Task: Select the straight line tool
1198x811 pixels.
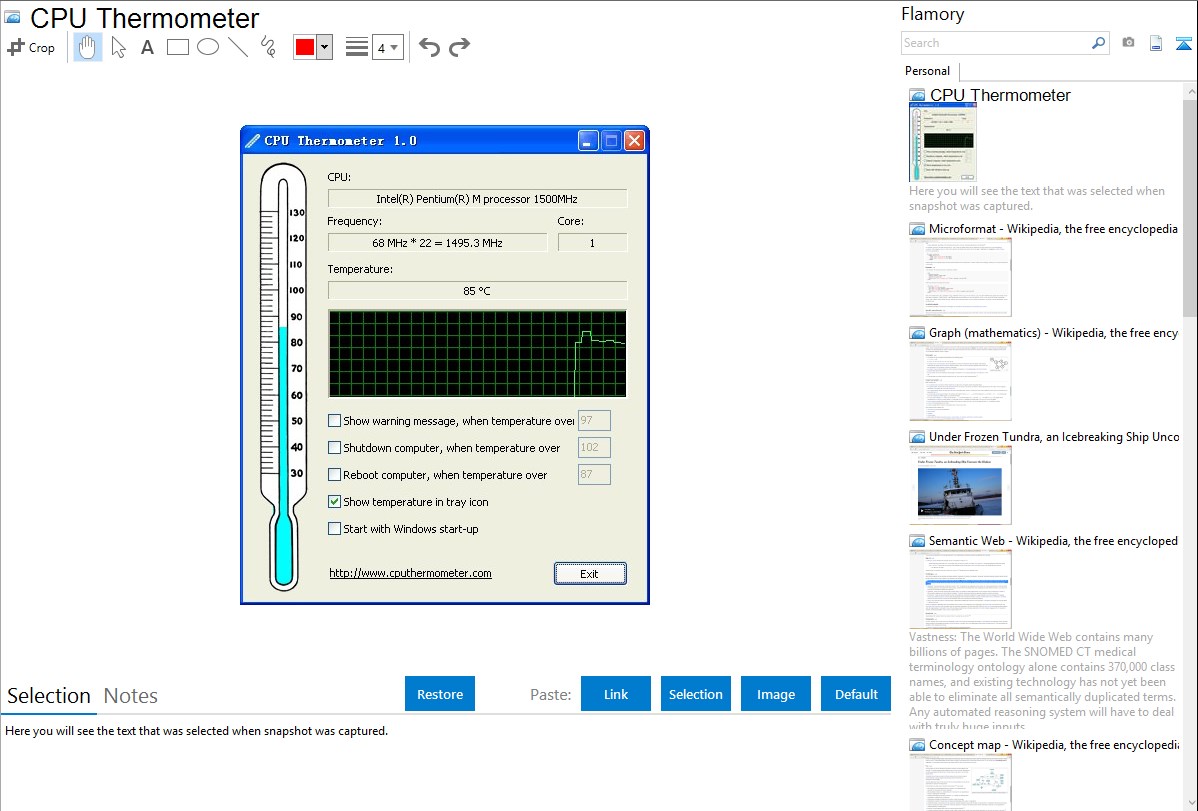Action: [x=237, y=47]
